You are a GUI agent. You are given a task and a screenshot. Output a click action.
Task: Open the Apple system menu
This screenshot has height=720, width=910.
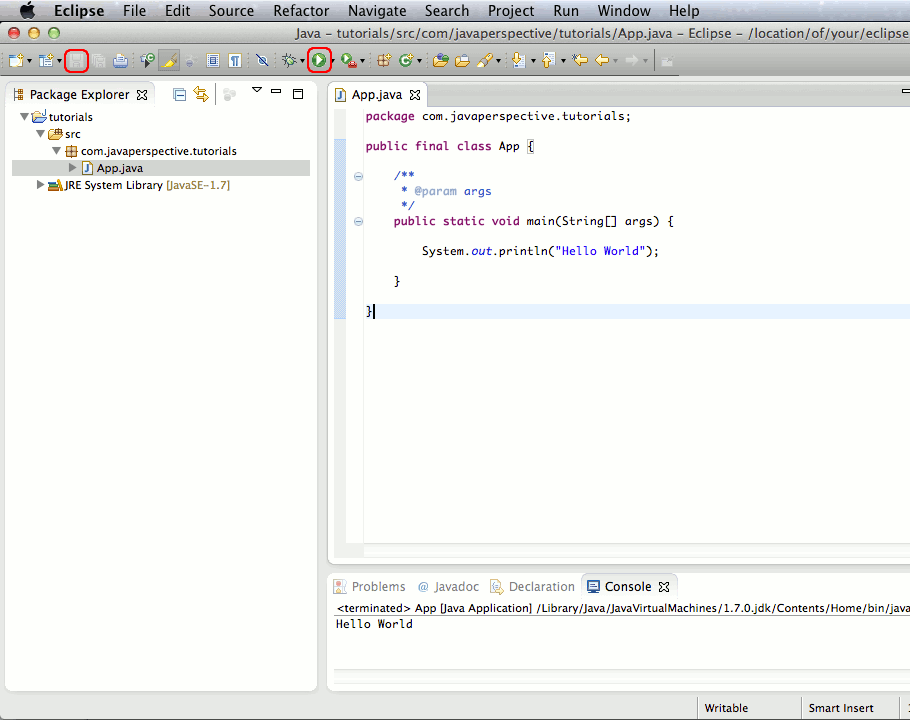click(x=27, y=10)
